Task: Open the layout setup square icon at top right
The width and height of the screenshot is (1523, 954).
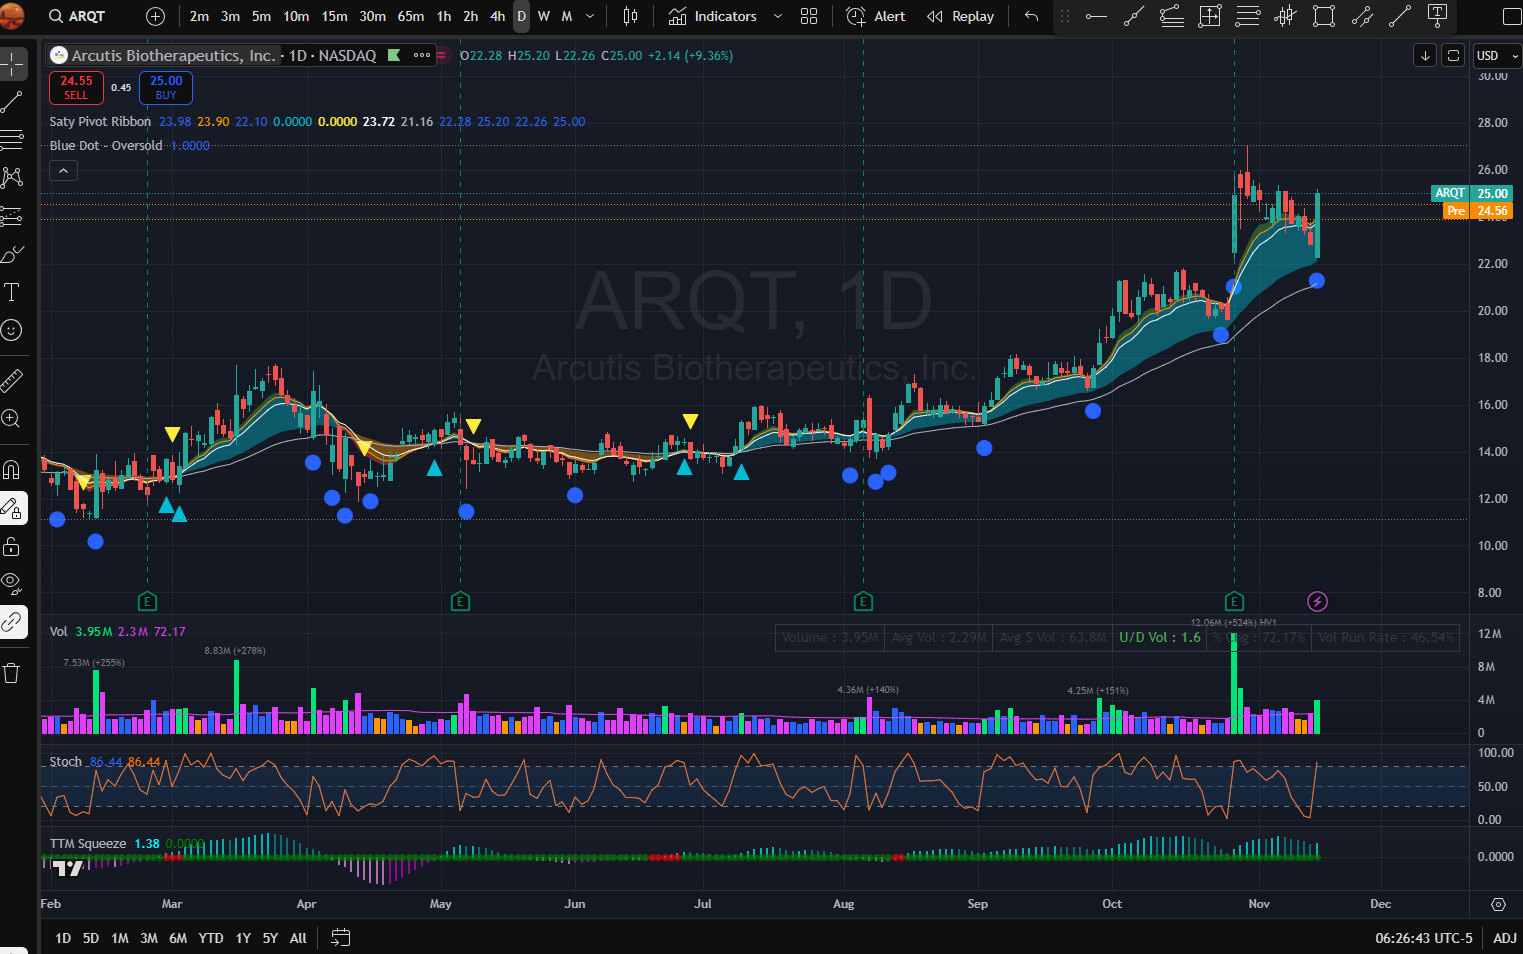Action: (1511, 16)
